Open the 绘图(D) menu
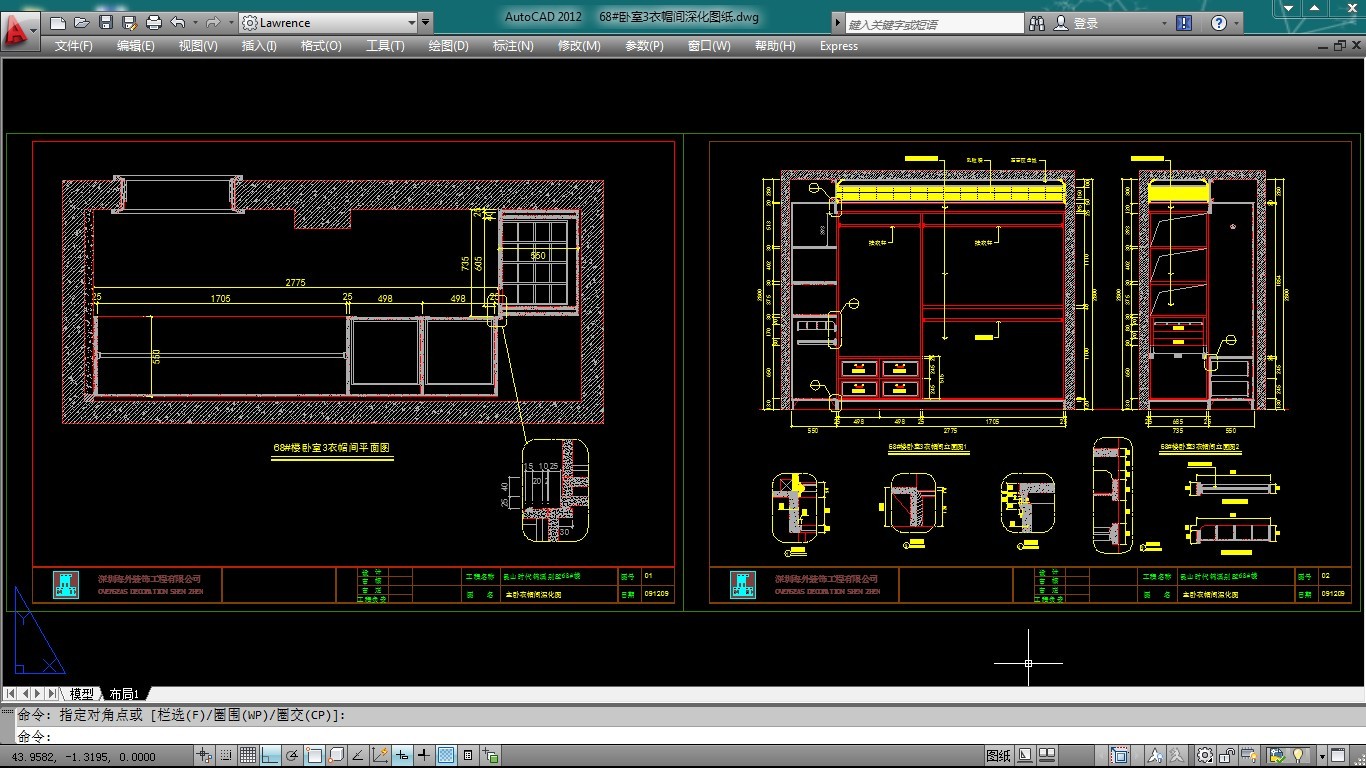Viewport: 1366px width, 768px height. (x=448, y=46)
